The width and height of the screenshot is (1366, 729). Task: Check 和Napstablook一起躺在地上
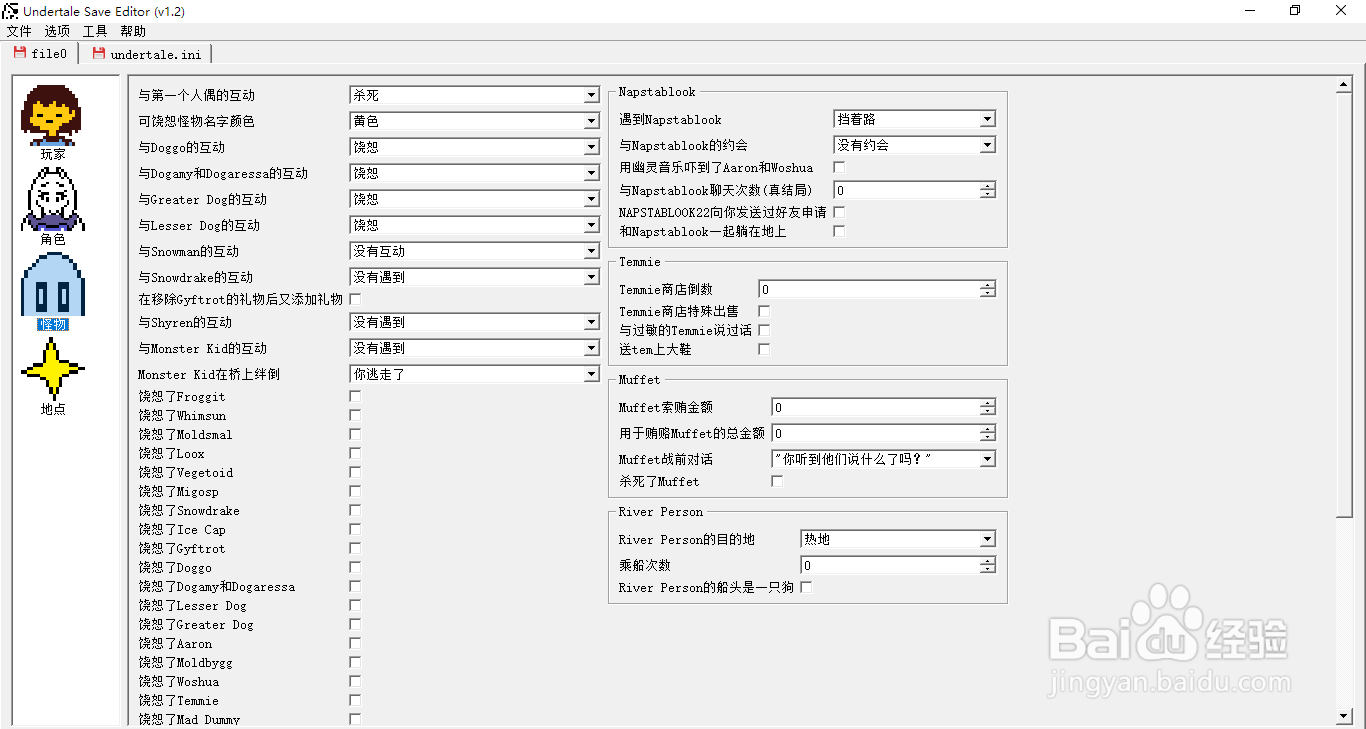837,231
